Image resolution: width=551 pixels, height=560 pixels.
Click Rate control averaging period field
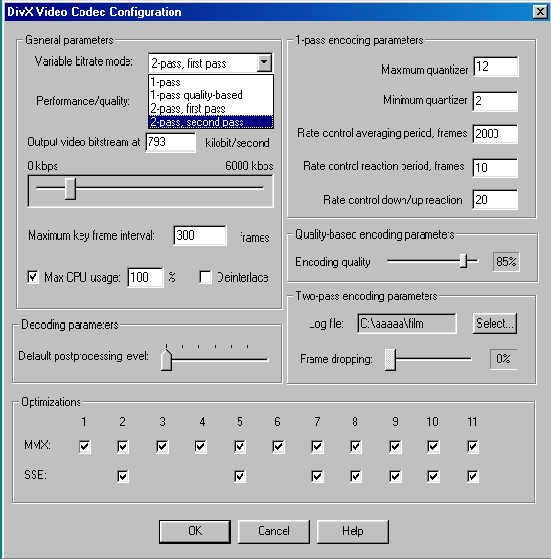point(495,134)
